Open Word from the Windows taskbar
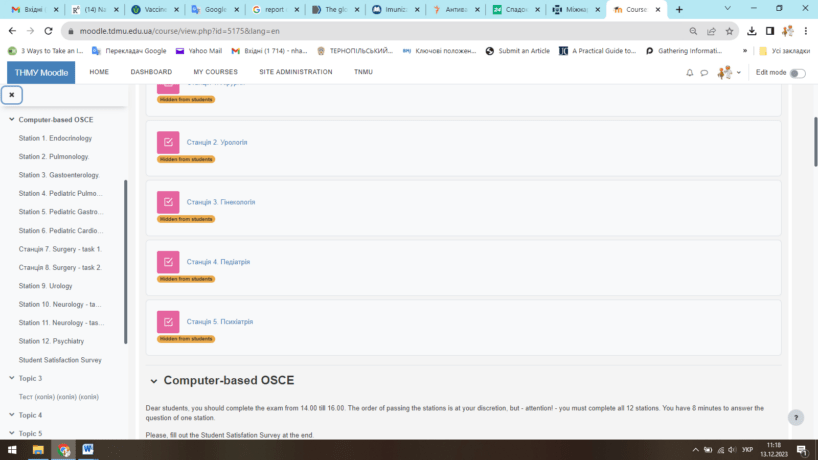 (88, 450)
